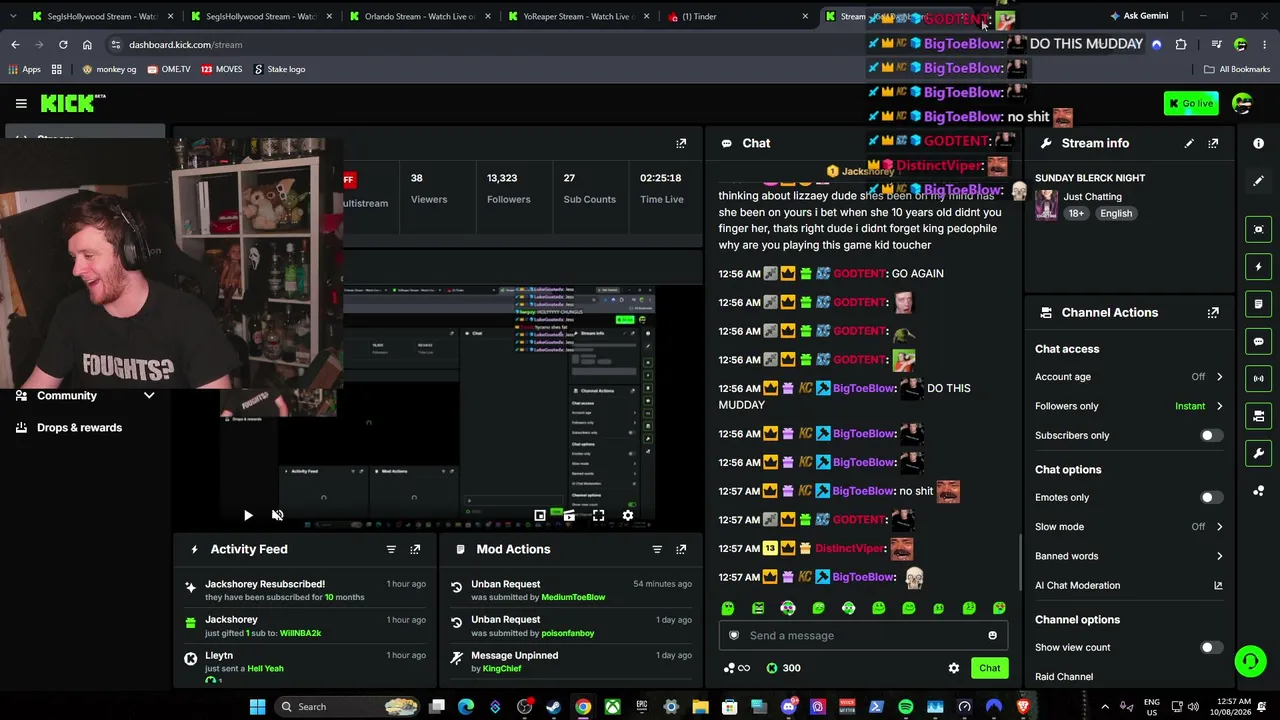Screen dimensions: 1280x720
Task: Toggle the broadcast signal sidebar widget
Action: pos(1258,378)
